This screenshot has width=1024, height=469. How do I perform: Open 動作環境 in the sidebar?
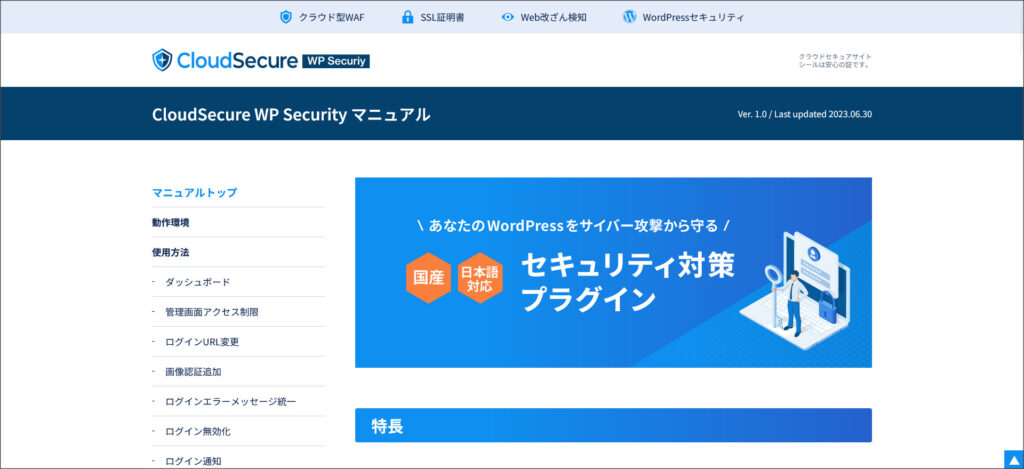click(170, 222)
